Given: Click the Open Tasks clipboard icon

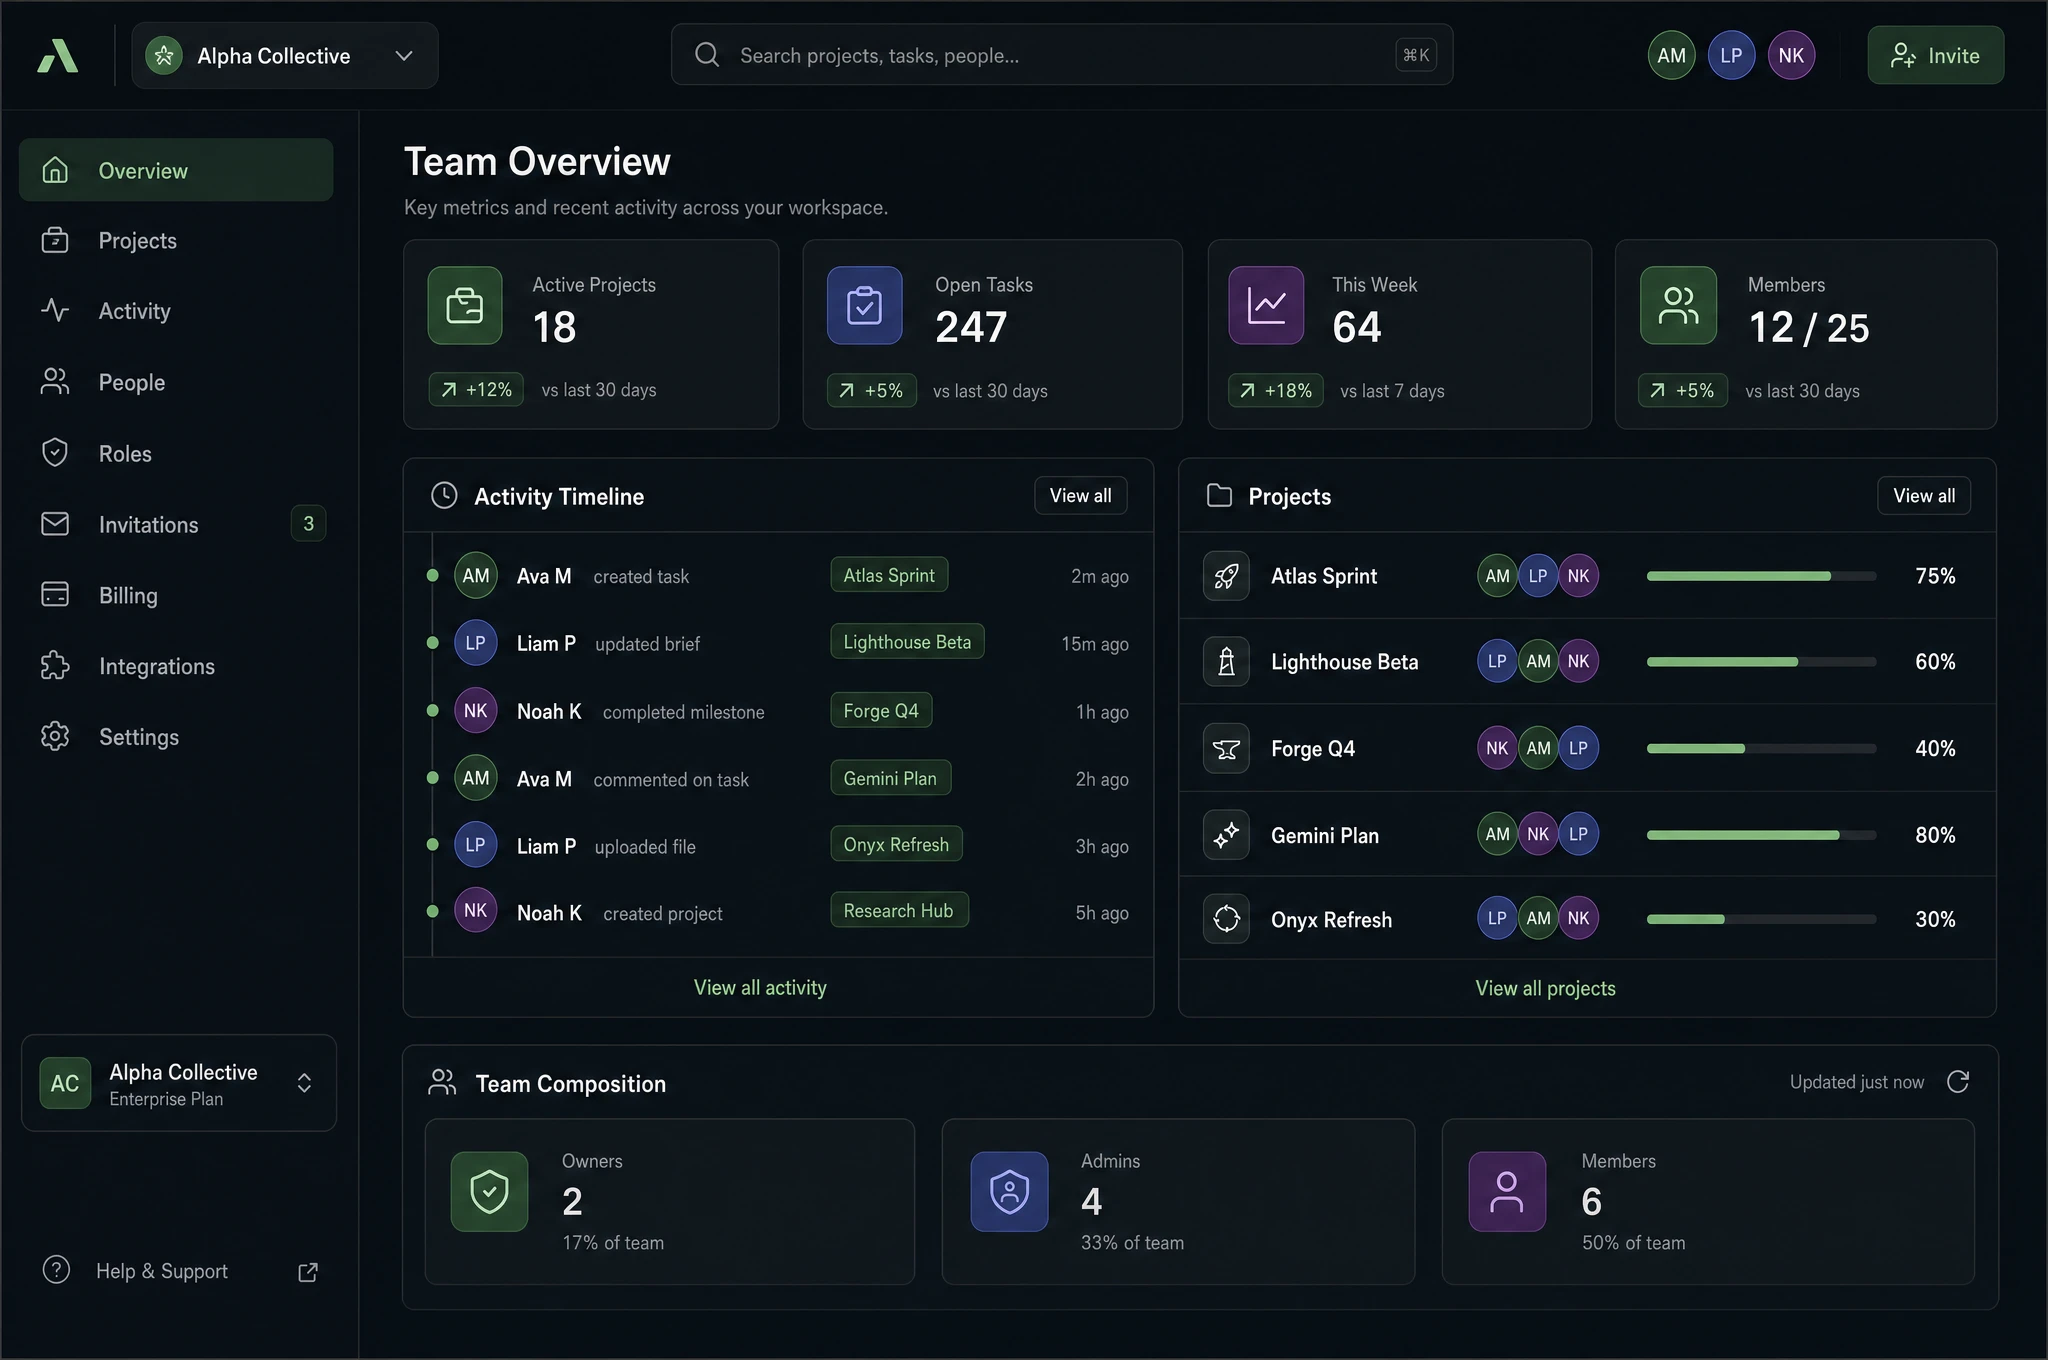Looking at the screenshot, I should click(x=864, y=306).
